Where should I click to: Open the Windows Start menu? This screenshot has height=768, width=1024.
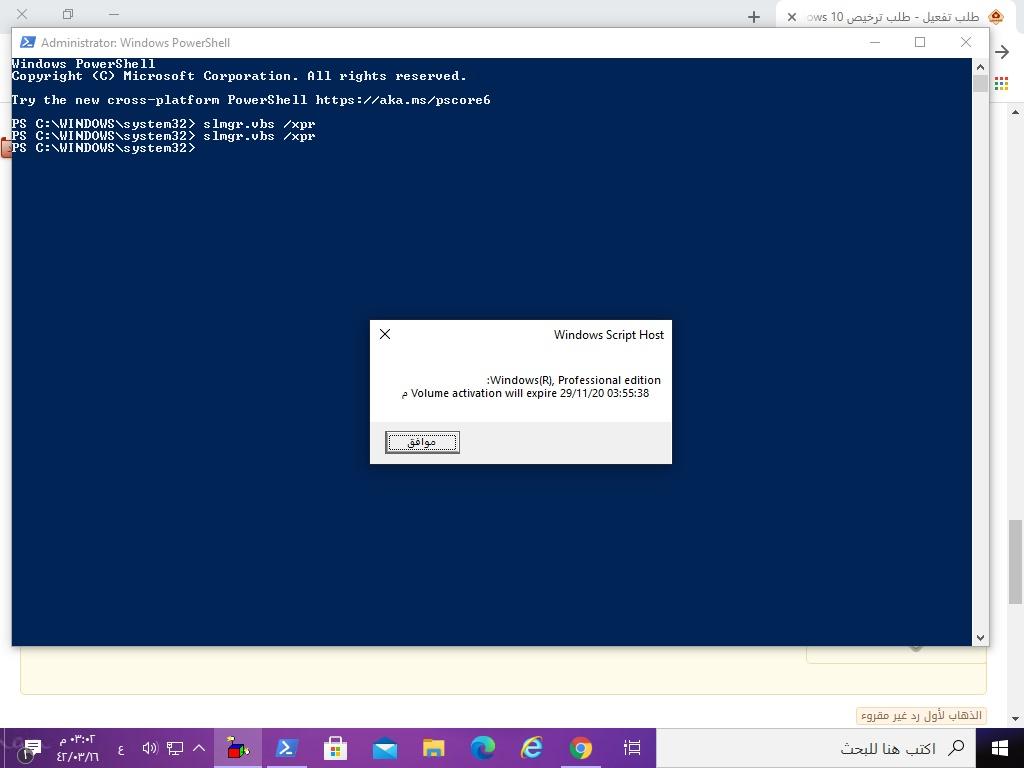[1000, 748]
